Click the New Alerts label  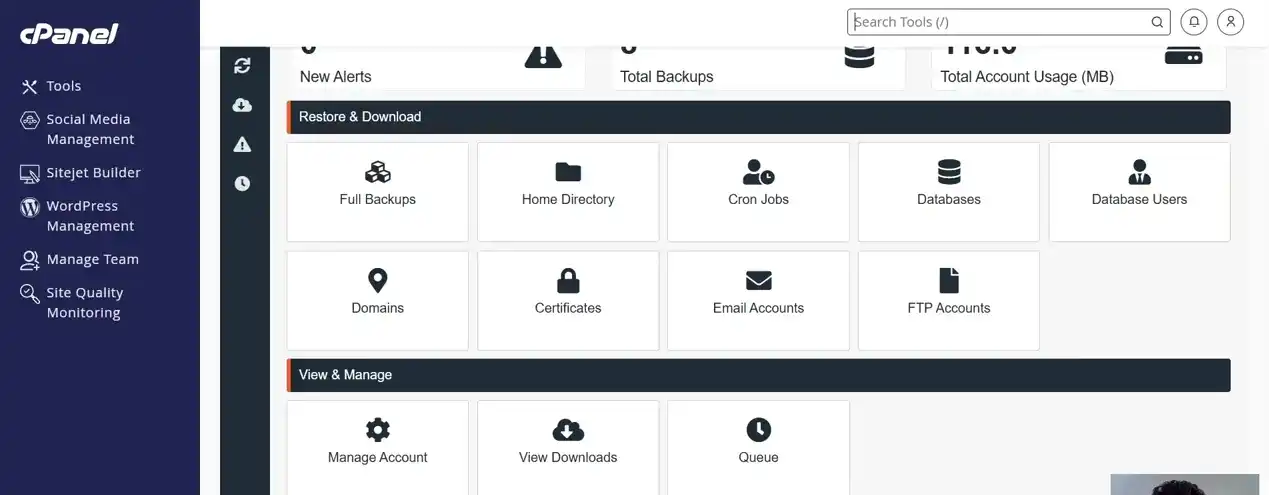335,77
